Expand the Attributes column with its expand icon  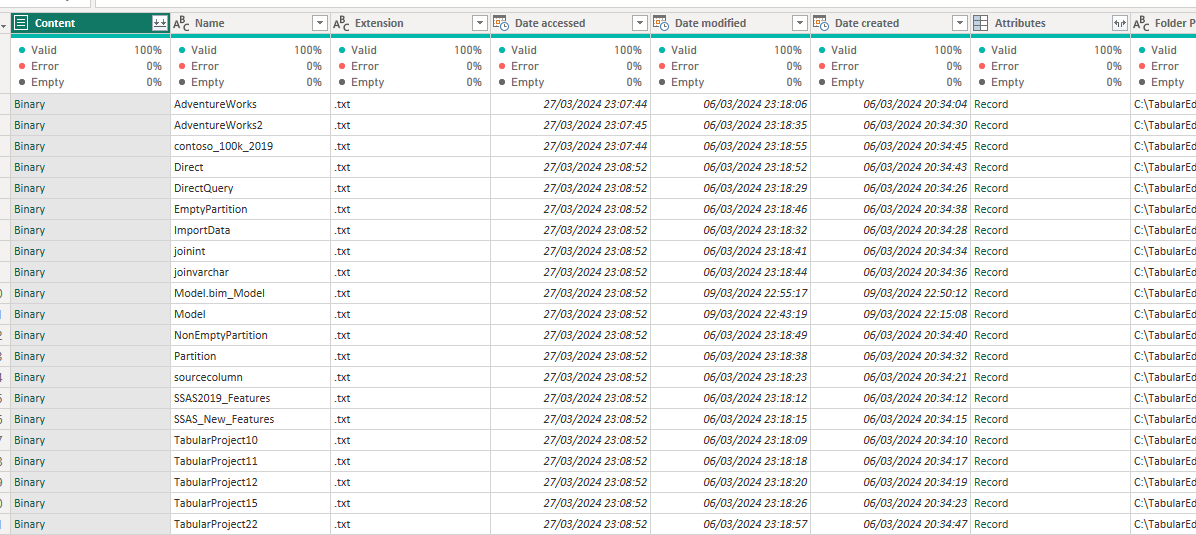click(x=1120, y=24)
